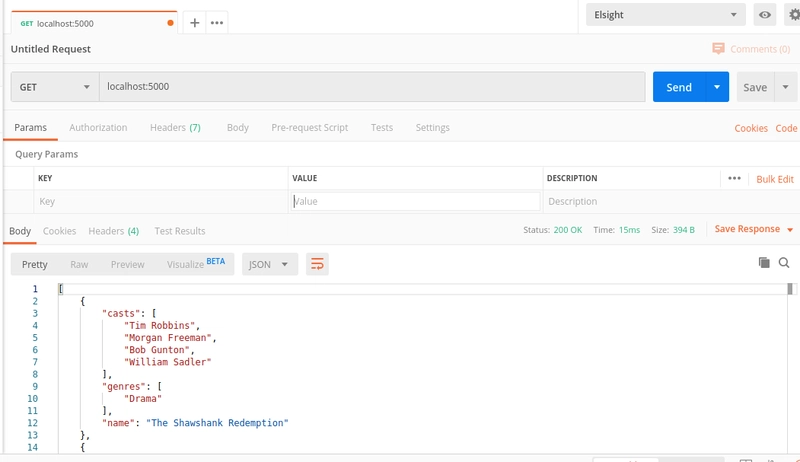Open the Tests tab

(382, 127)
